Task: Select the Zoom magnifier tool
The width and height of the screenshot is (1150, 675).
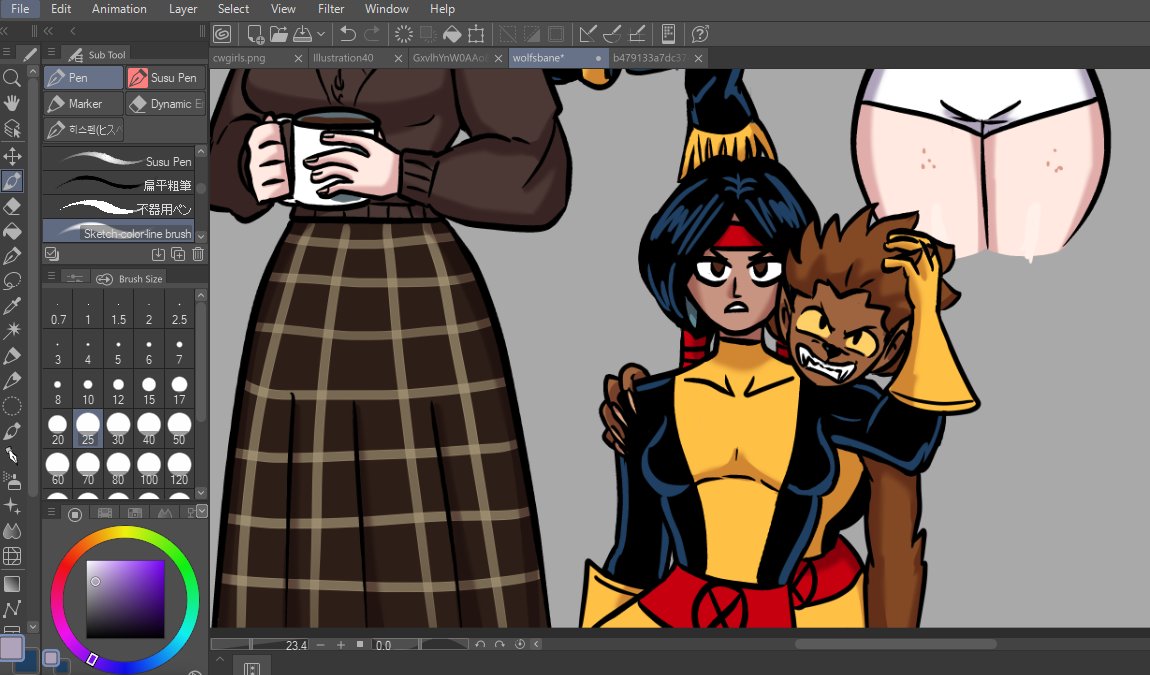Action: [12, 78]
